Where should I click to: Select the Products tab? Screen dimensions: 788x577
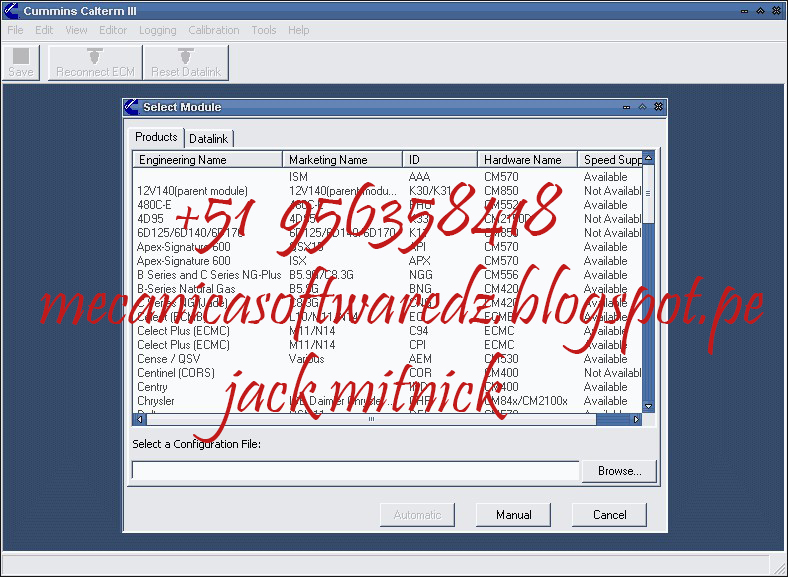tap(156, 137)
